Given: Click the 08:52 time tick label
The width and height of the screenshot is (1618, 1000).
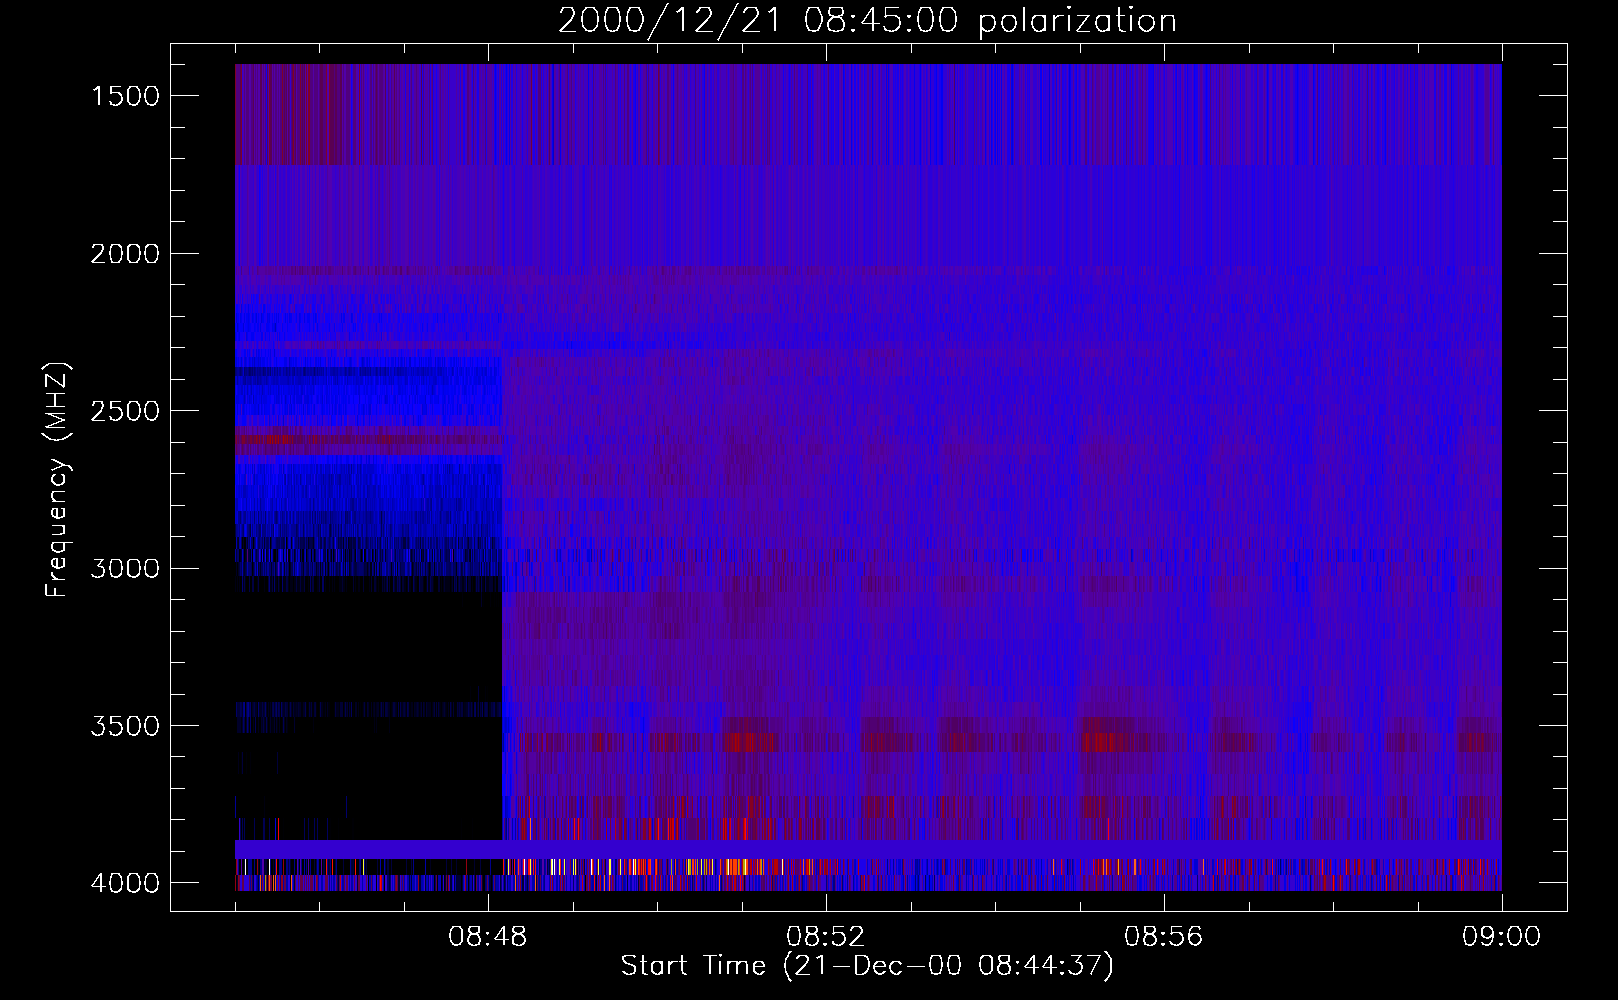Looking at the screenshot, I should pos(825,937).
